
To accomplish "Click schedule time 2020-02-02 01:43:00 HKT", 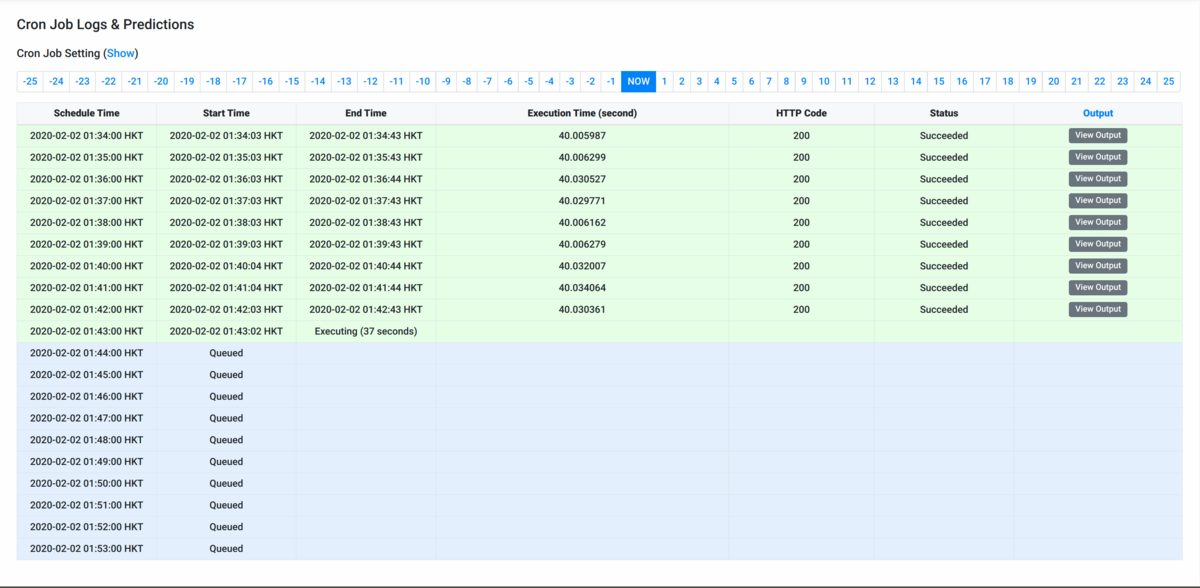I will point(87,331).
